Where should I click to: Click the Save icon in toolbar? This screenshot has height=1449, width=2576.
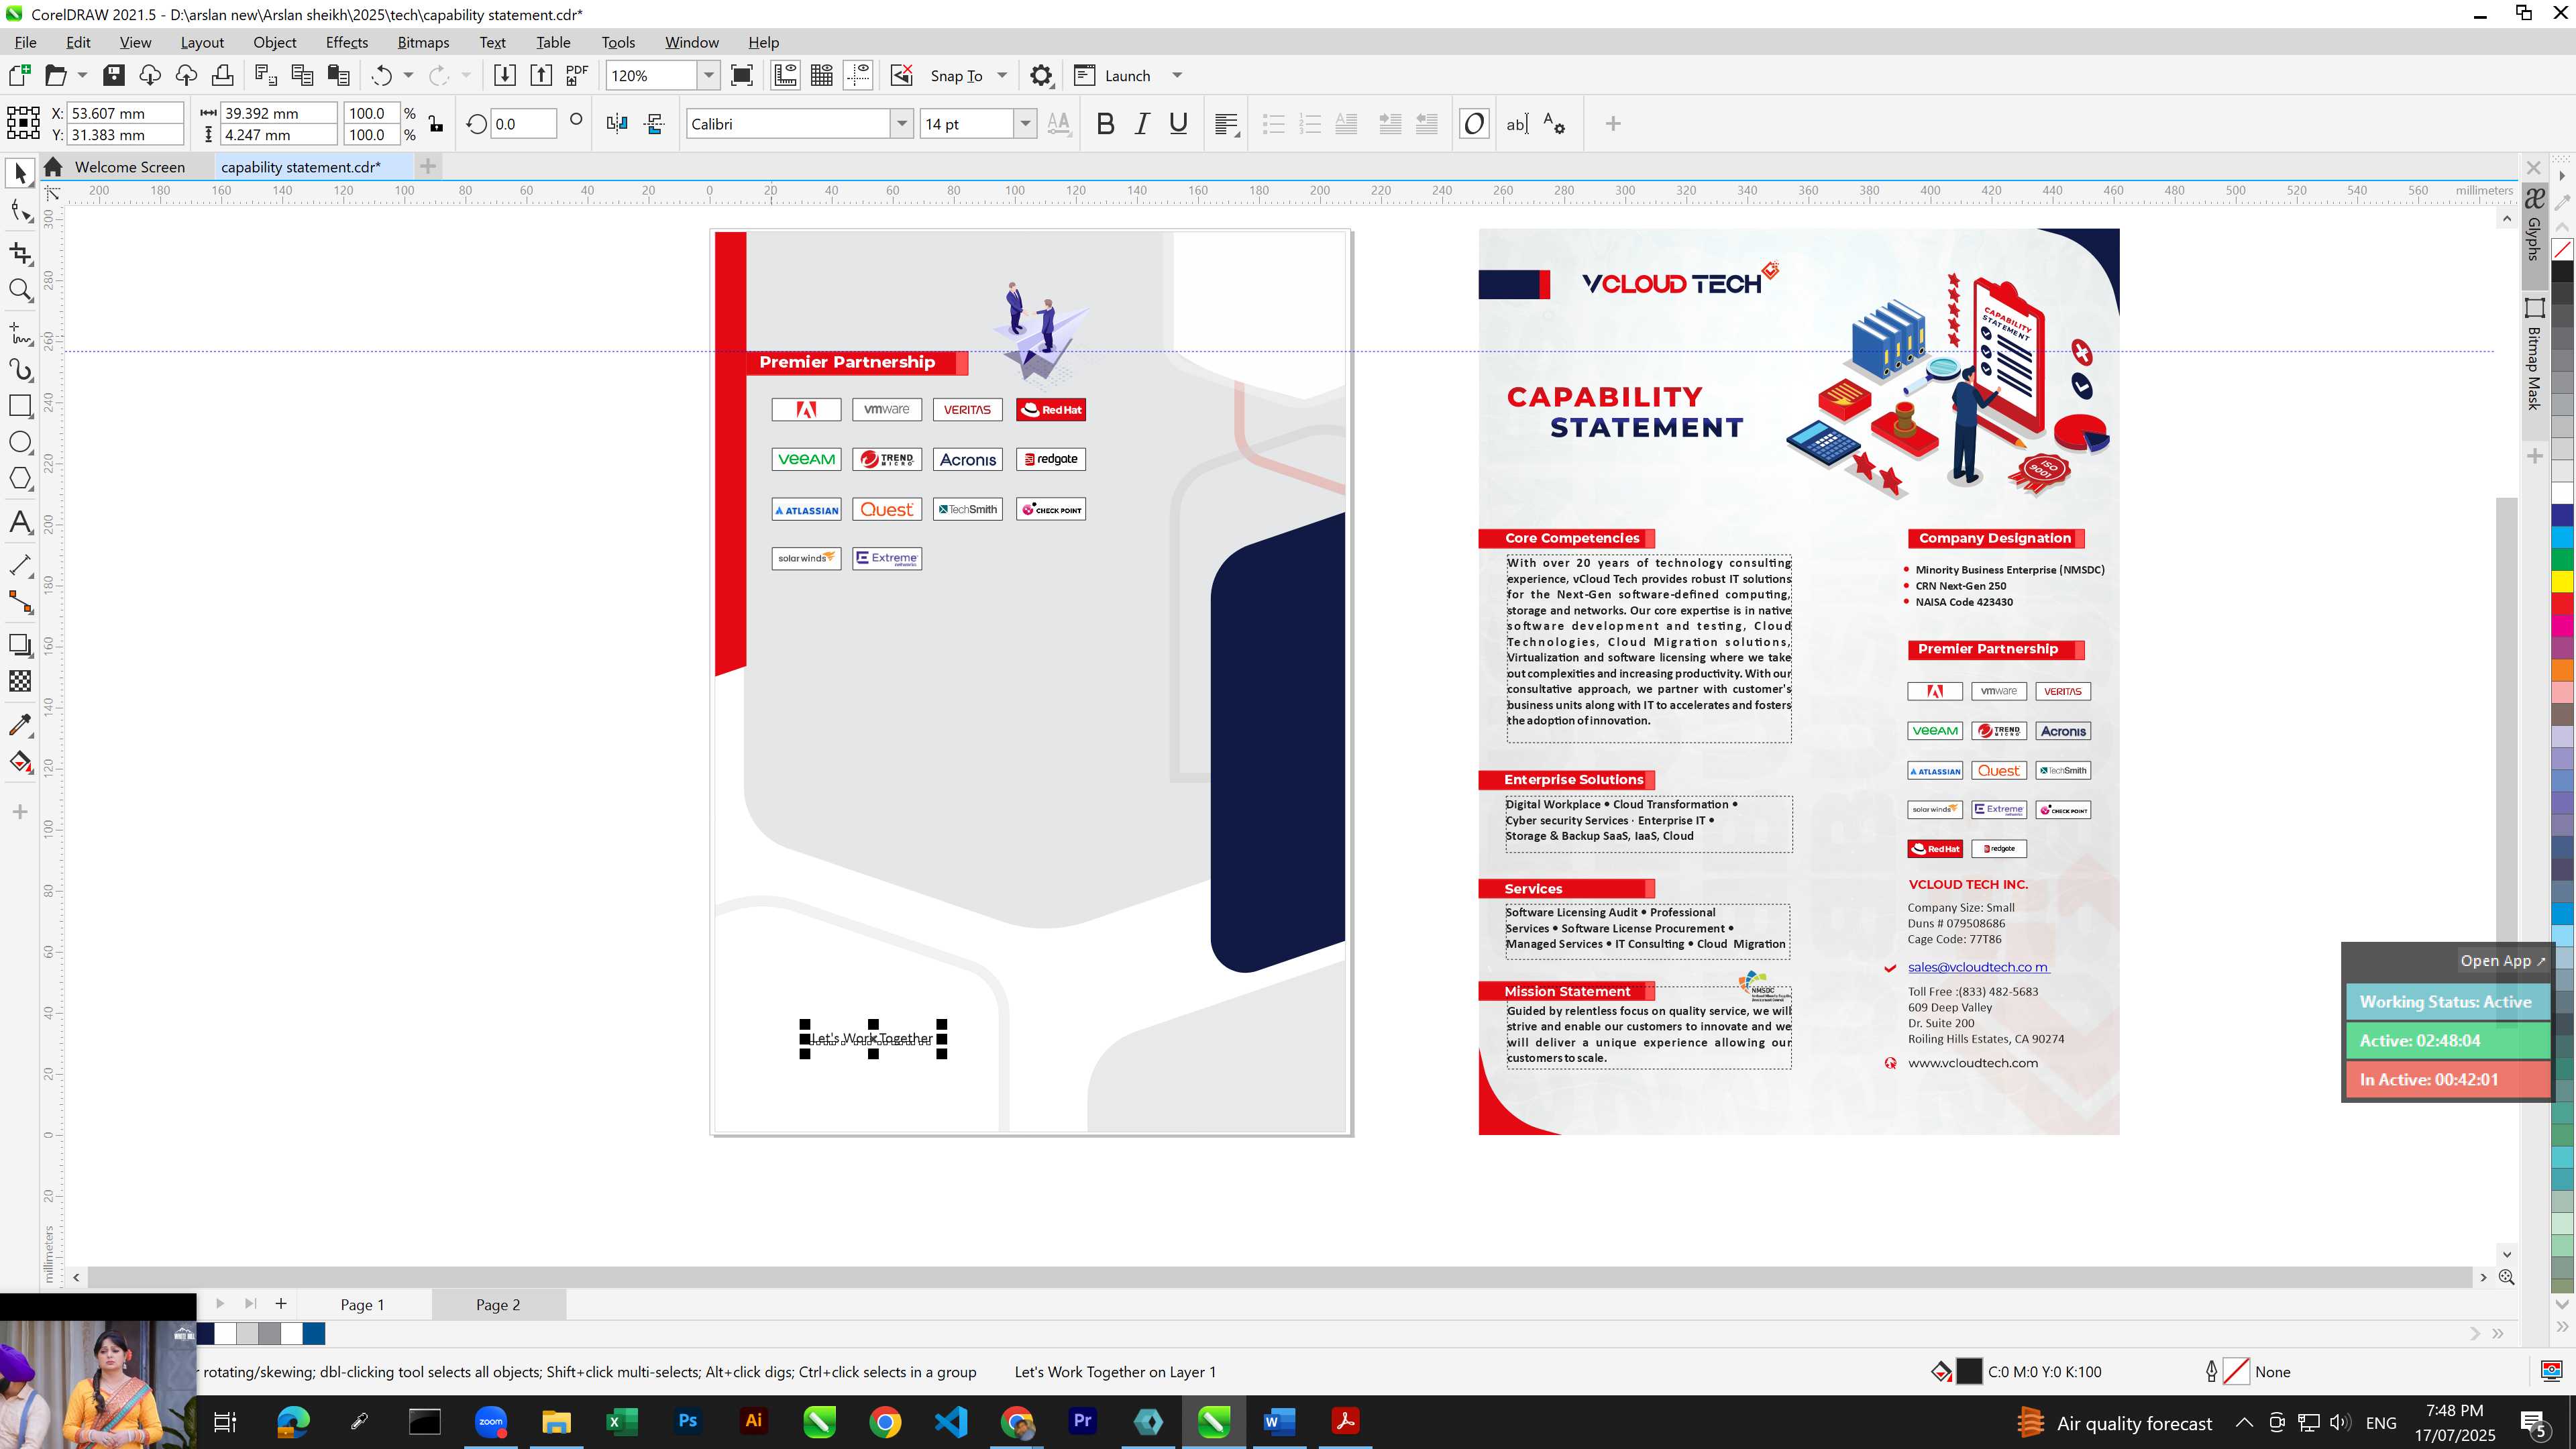(x=114, y=75)
